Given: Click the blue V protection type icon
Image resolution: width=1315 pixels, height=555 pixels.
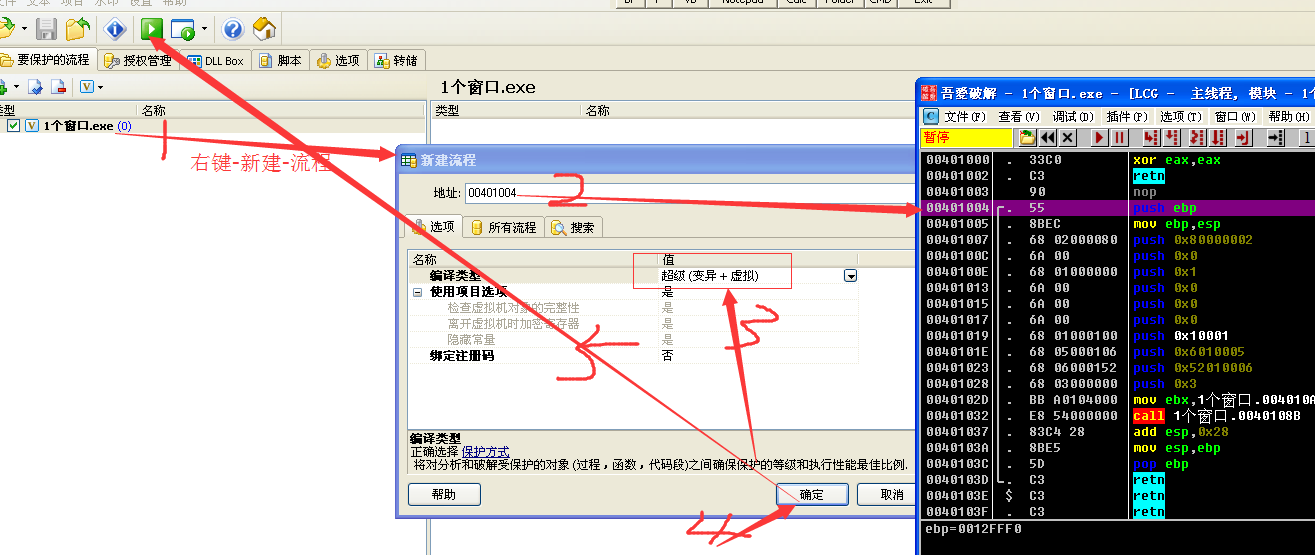Looking at the screenshot, I should tap(86, 87).
